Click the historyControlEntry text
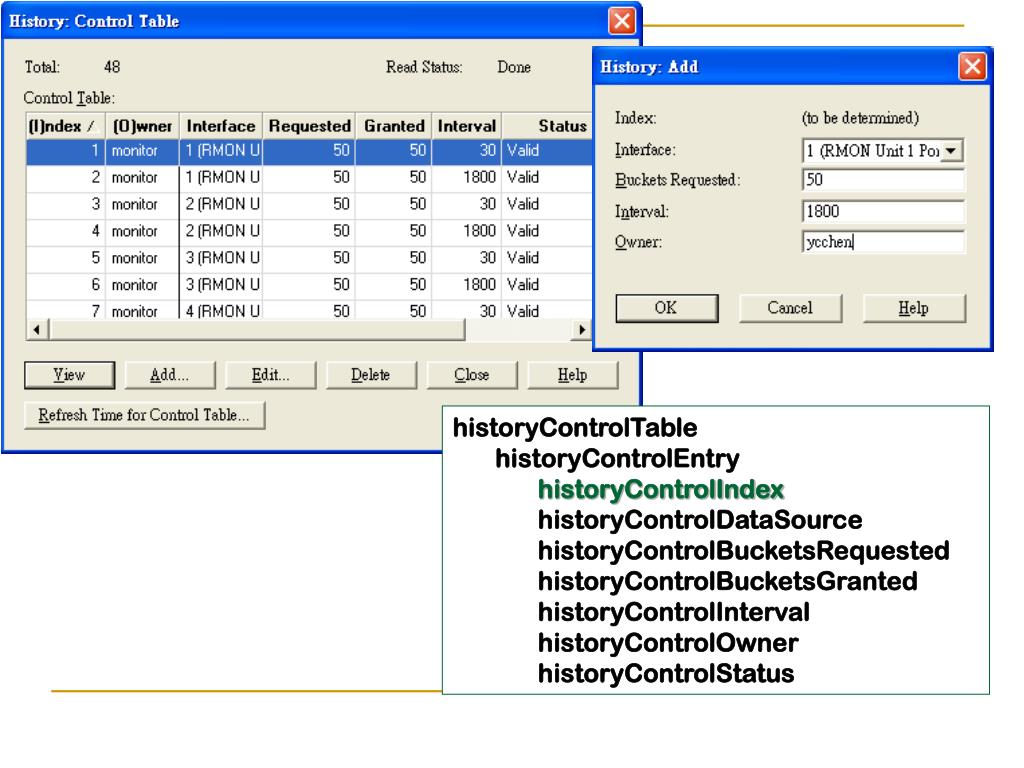The width and height of the screenshot is (1024, 768). [617, 459]
